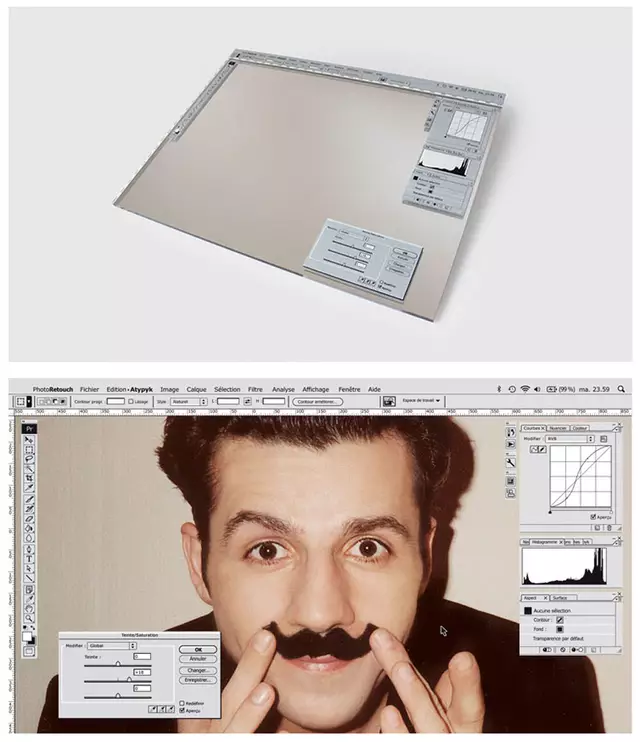
Task: Select the Zoom magnifier tool
Action: 29,618
